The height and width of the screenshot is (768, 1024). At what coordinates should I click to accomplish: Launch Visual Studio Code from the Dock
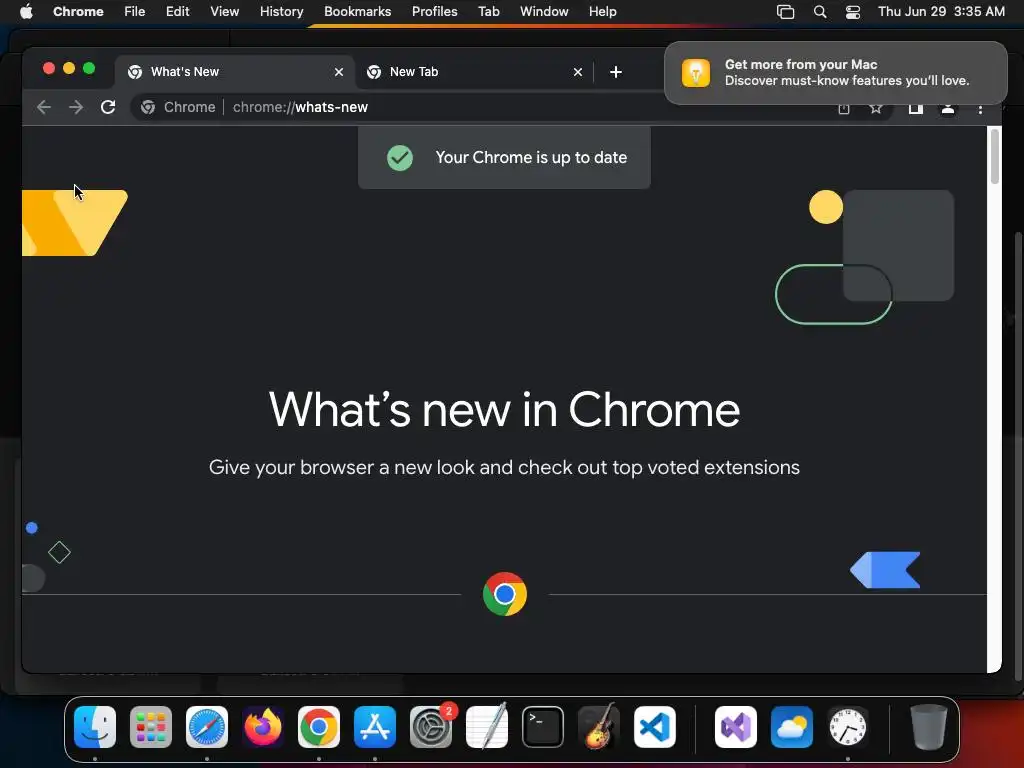click(654, 727)
